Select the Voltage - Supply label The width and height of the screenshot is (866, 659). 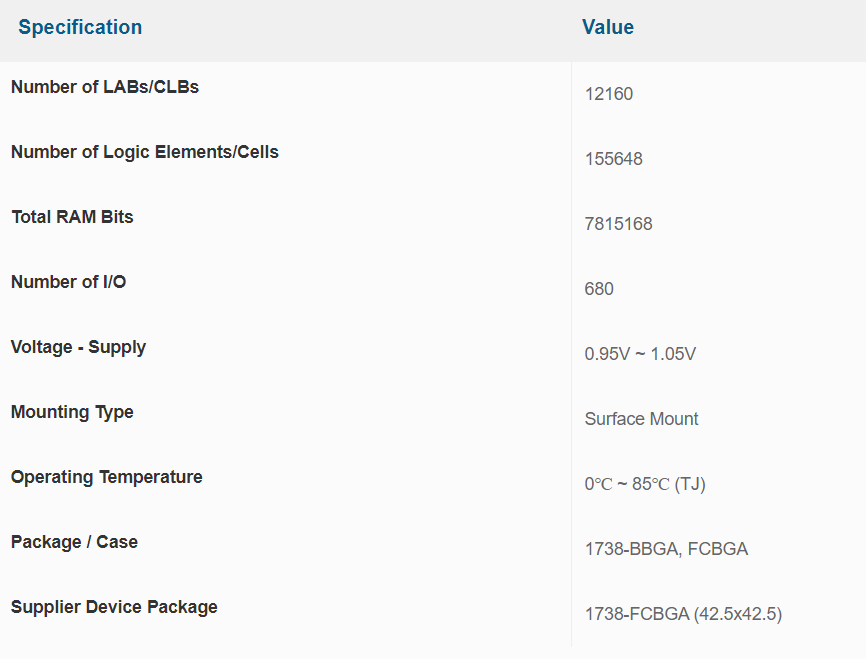[79, 347]
